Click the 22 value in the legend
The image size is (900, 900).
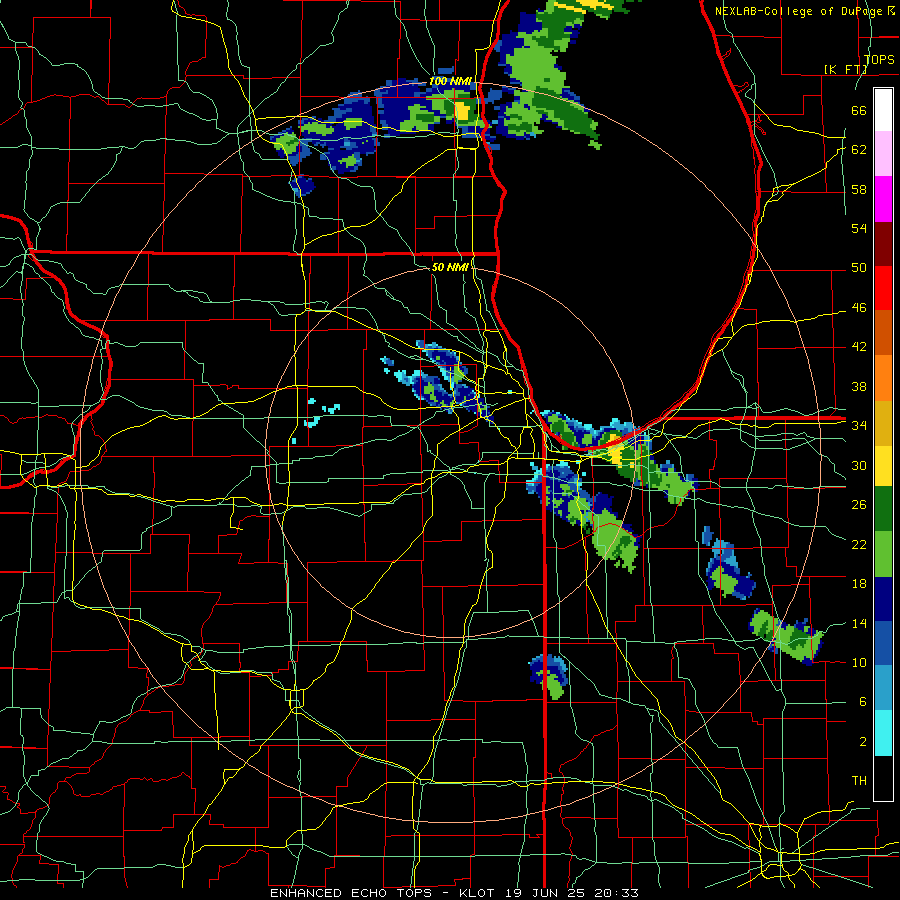859,544
